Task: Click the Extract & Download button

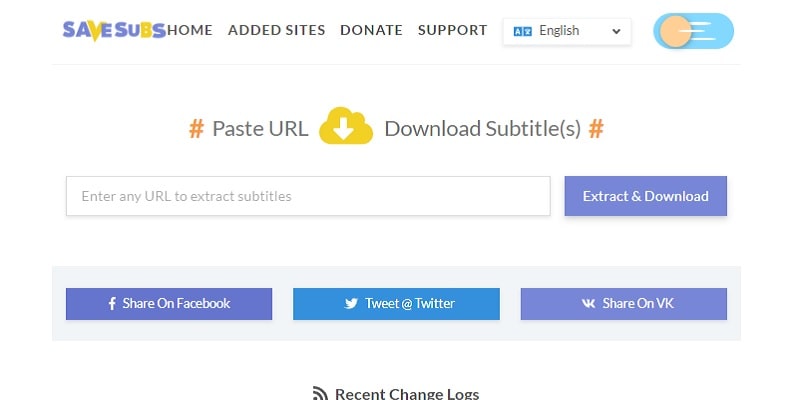Action: 645,196
